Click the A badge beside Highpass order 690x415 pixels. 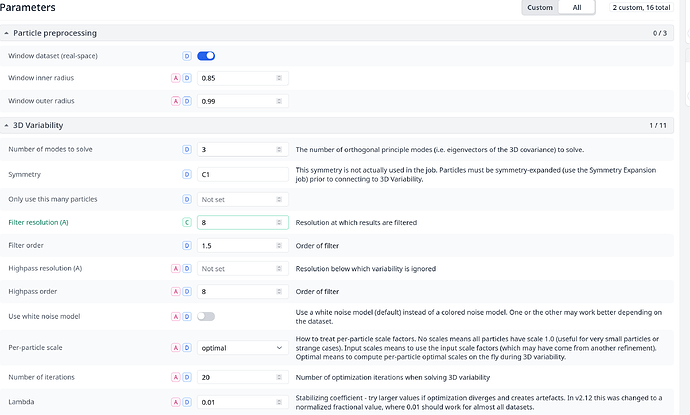click(175, 292)
